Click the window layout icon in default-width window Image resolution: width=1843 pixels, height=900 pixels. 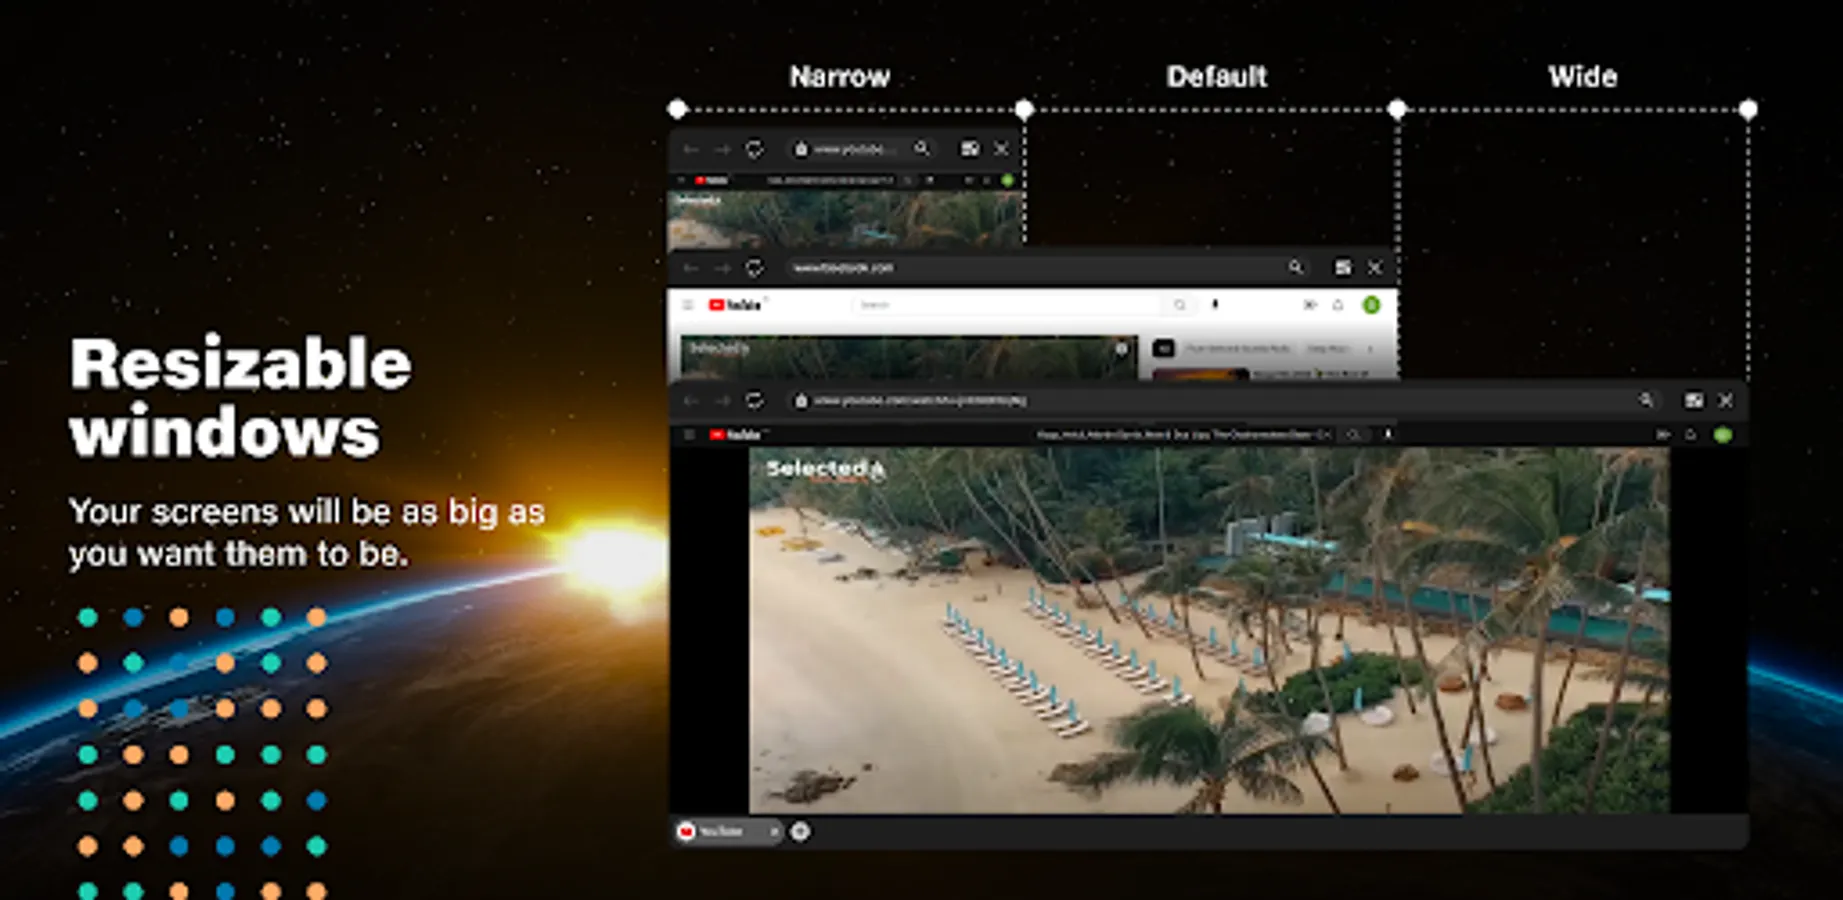(x=1343, y=268)
